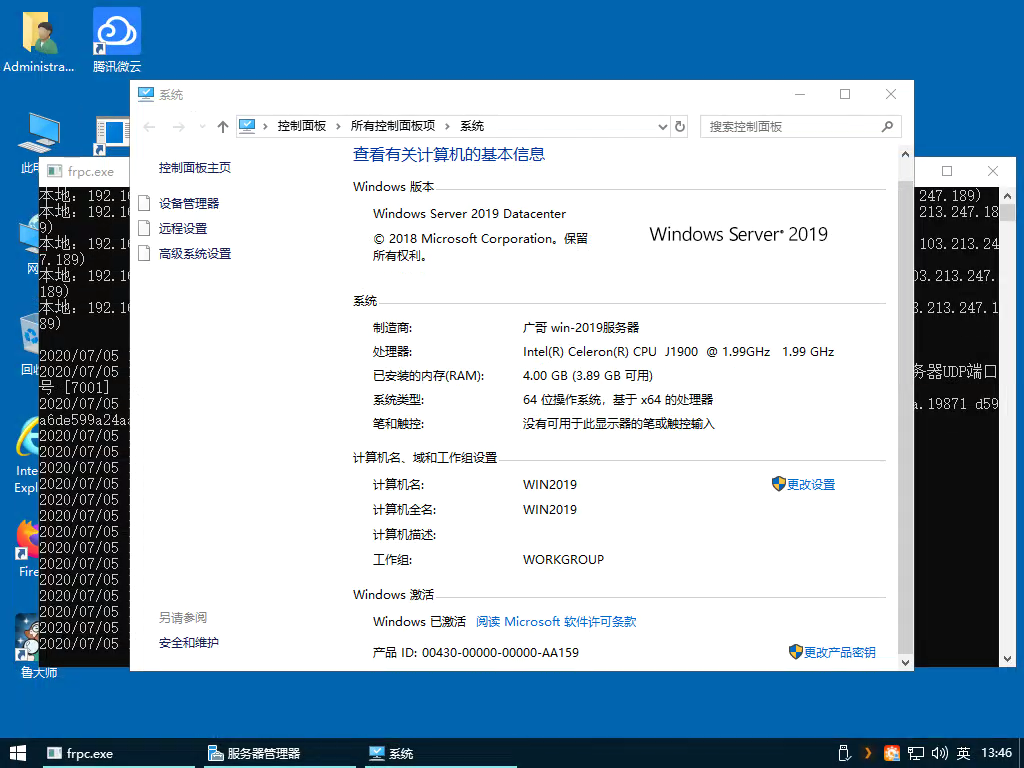This screenshot has height=768, width=1024.
Task: Open 高级系统设置 from the left pane
Action: tap(195, 253)
